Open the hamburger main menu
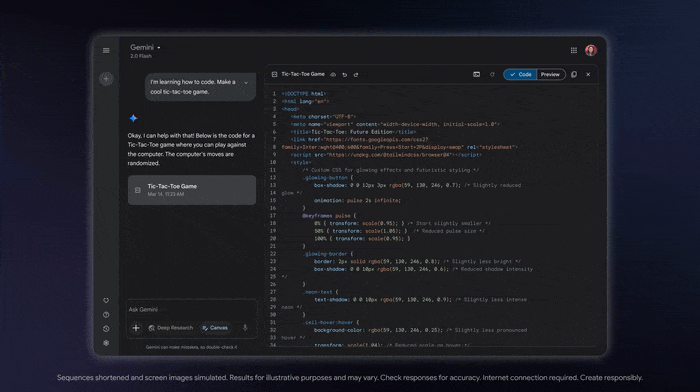Screen dimensions: 700x392 tap(106, 50)
